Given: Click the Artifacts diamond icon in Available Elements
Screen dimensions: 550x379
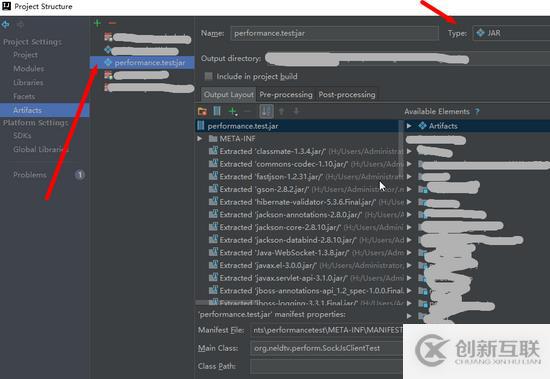Looking at the screenshot, I should coord(423,126).
